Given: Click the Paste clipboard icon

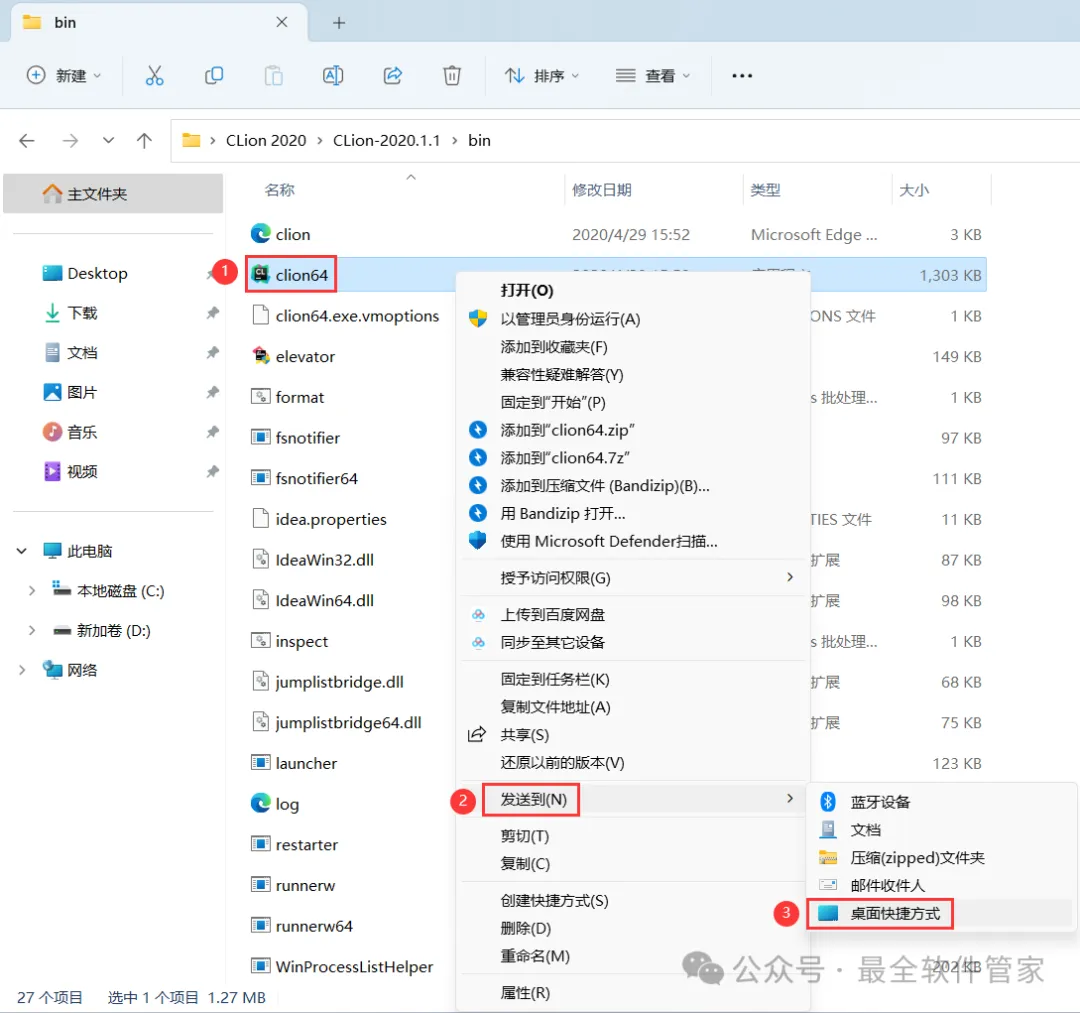Looking at the screenshot, I should (273, 76).
